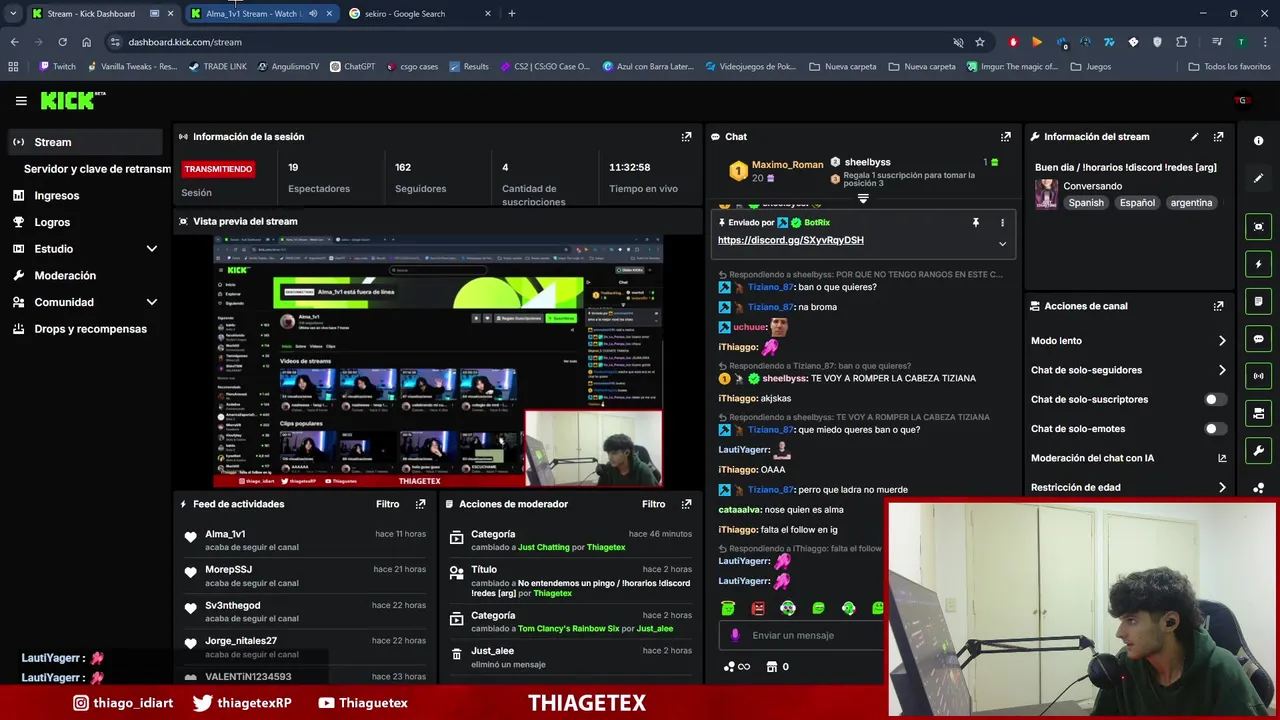Open a new Chrome tab
The image size is (1280, 720).
(x=512, y=14)
